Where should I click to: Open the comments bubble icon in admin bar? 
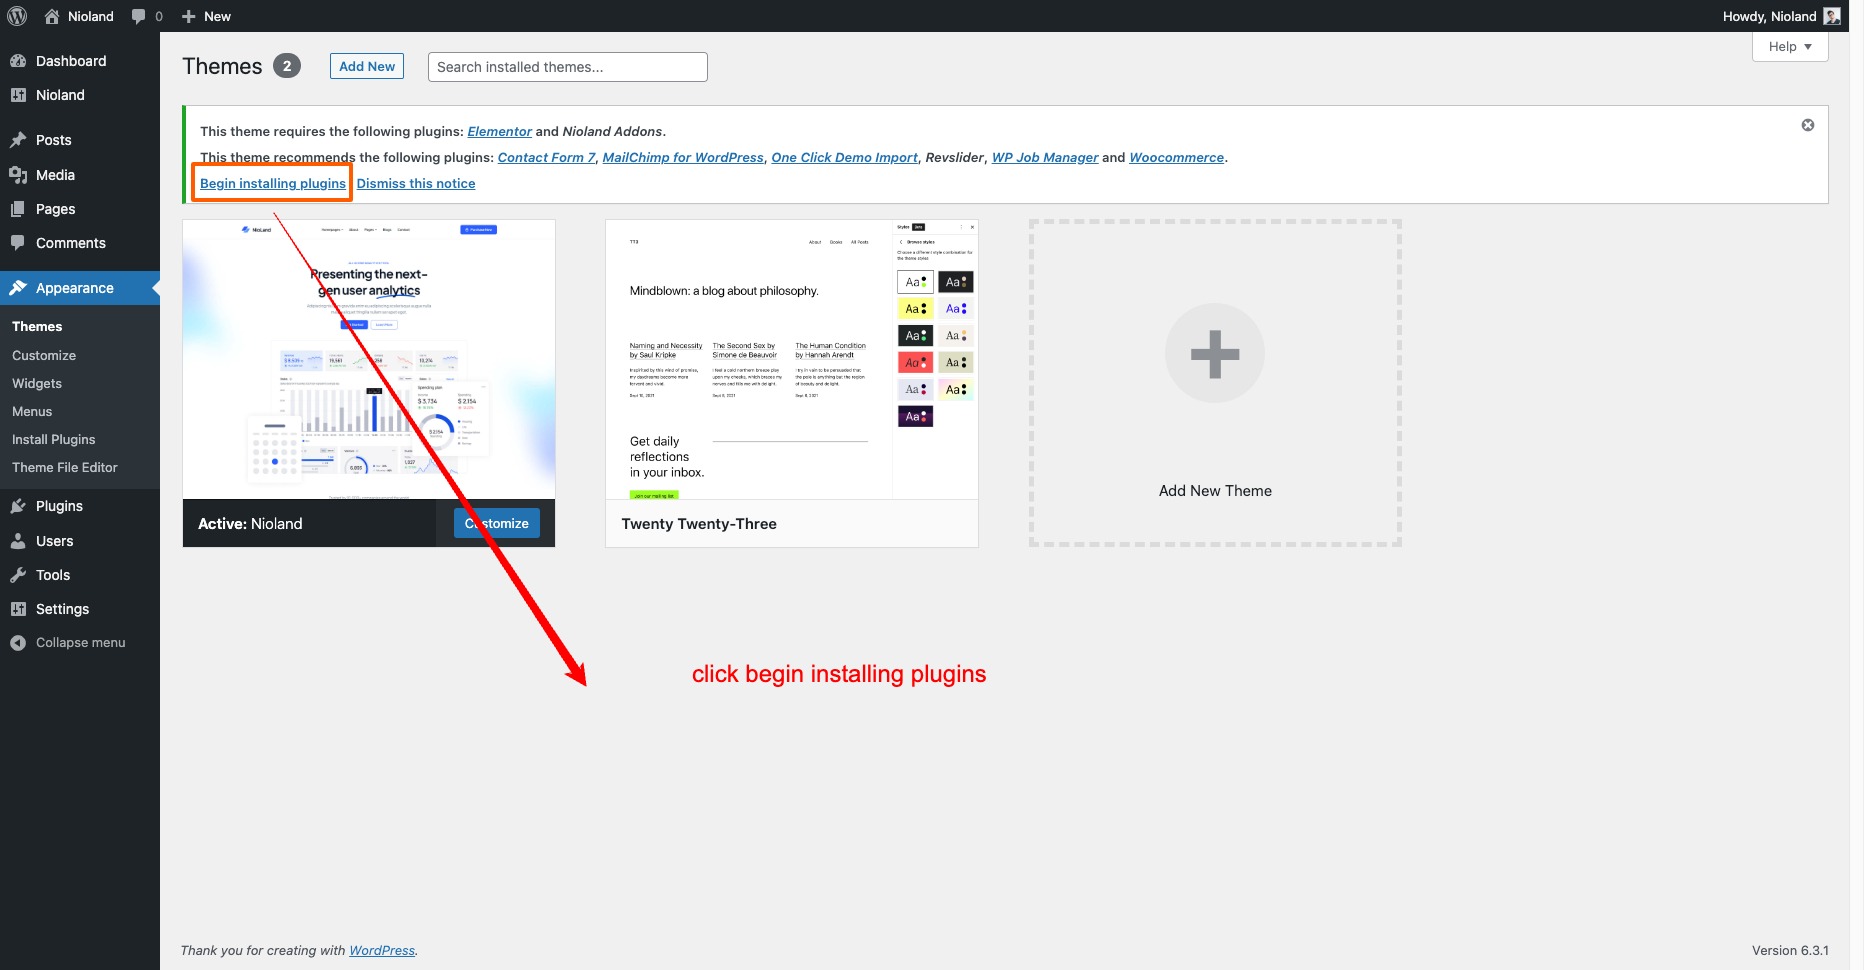[139, 16]
